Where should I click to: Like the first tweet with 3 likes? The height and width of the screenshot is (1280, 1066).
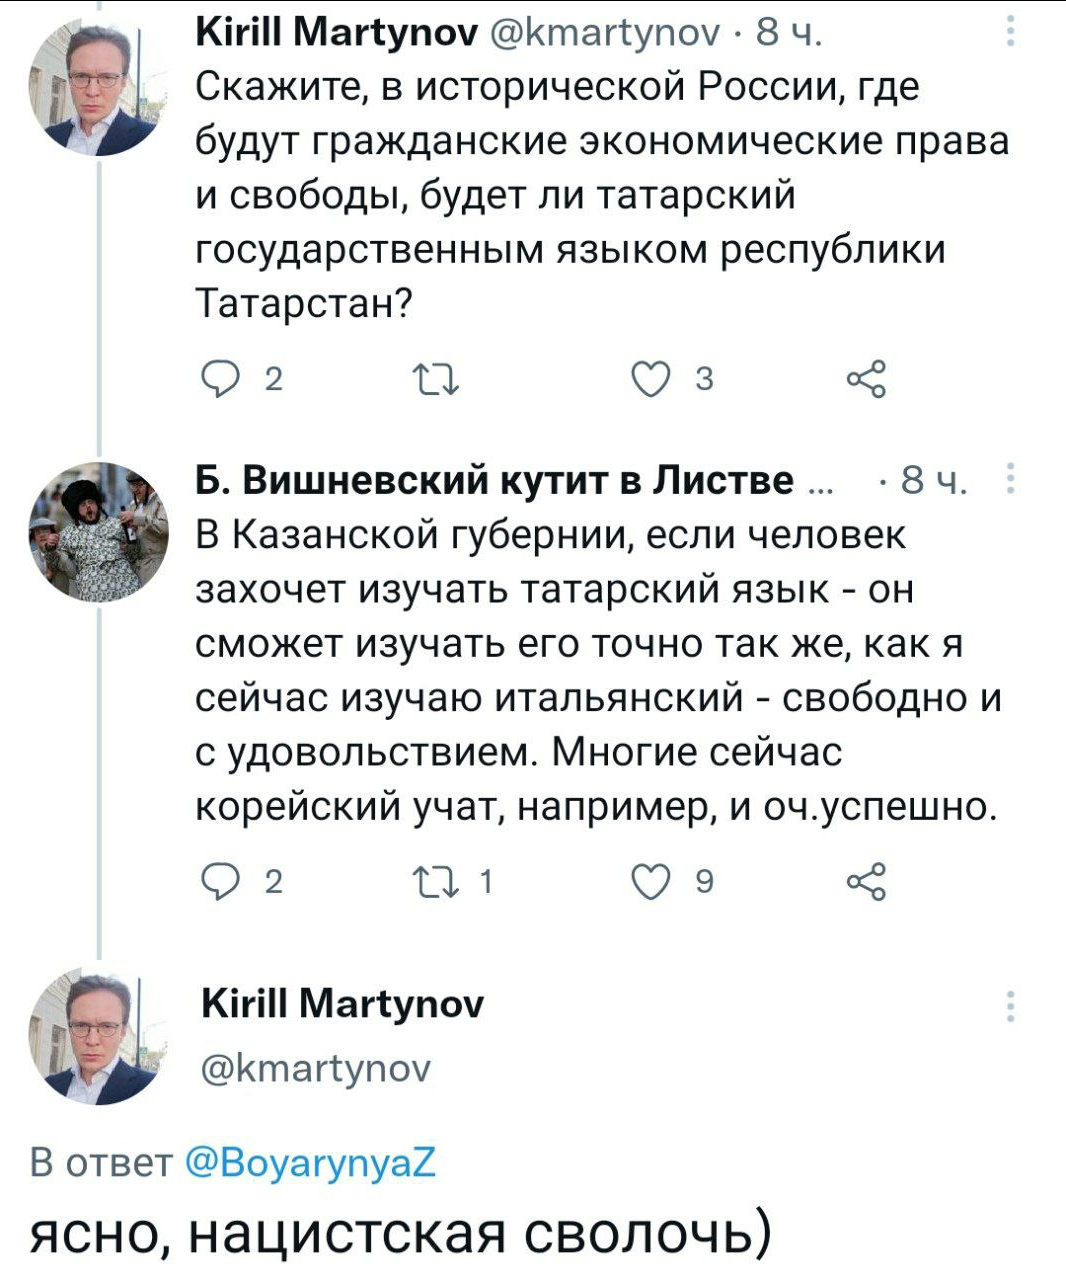[650, 379]
